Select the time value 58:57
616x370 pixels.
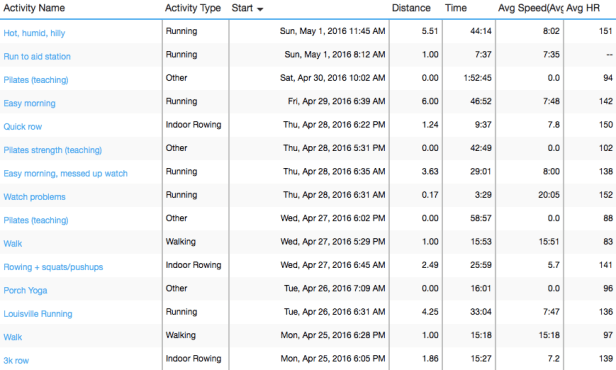(481, 218)
